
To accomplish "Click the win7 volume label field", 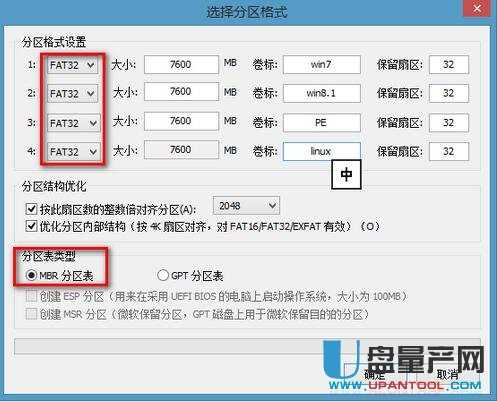I will (322, 64).
